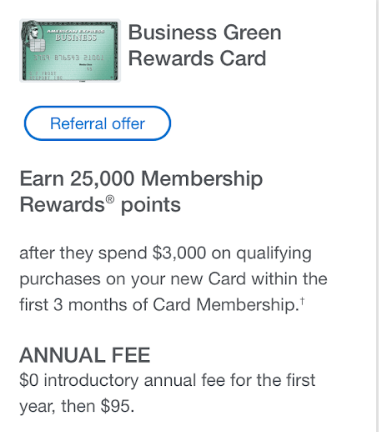
Task: Click the centurion portrait on the card image
Action: click(31, 32)
